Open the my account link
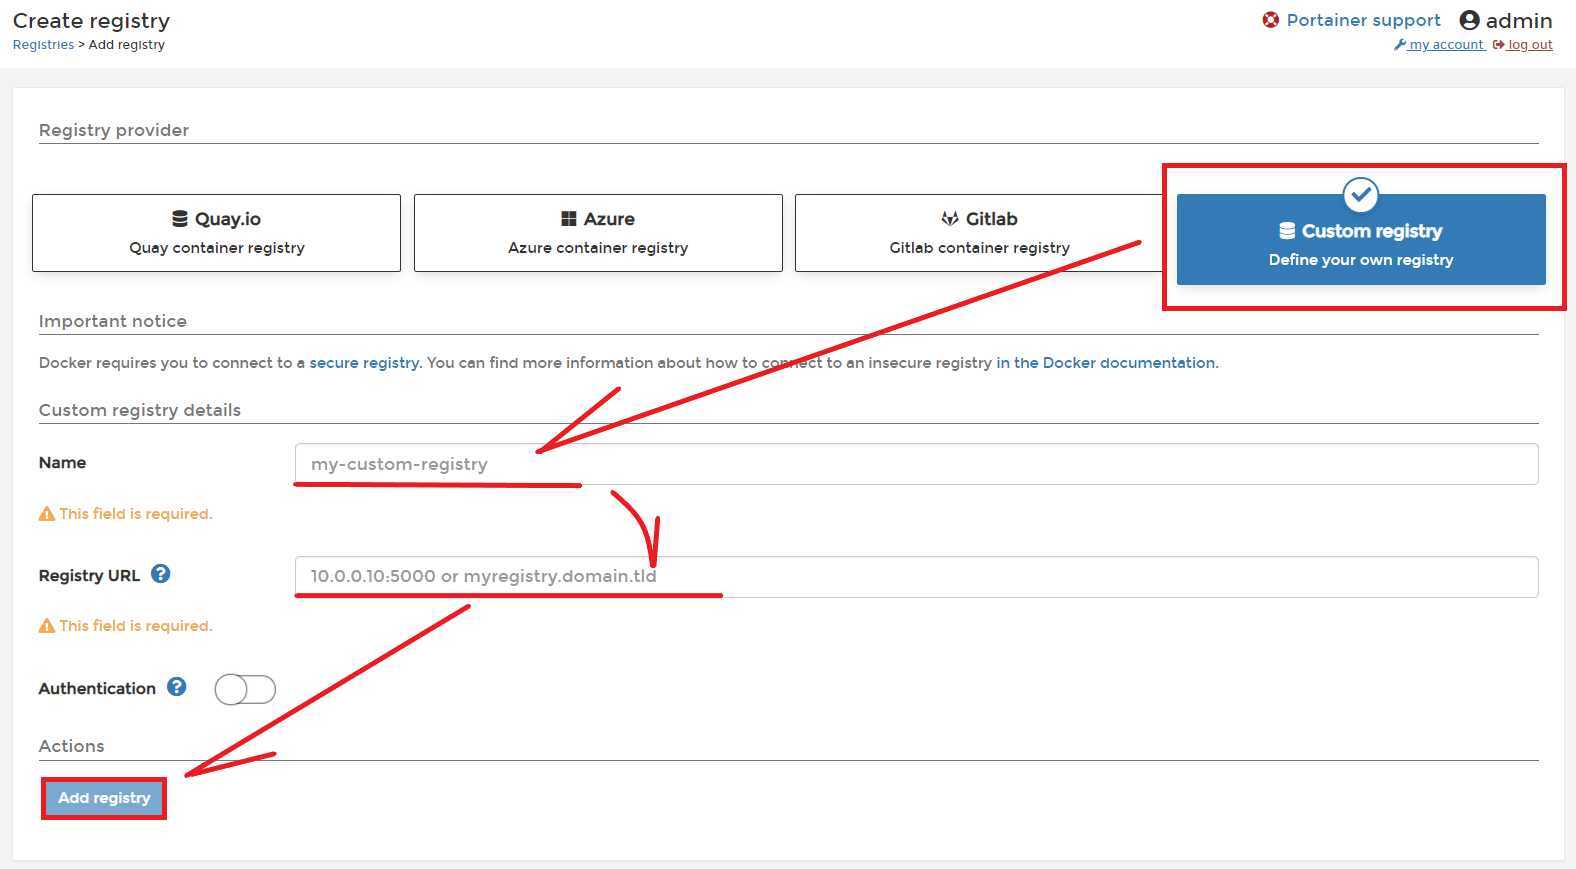This screenshot has width=1576, height=869. pyautogui.click(x=1446, y=45)
